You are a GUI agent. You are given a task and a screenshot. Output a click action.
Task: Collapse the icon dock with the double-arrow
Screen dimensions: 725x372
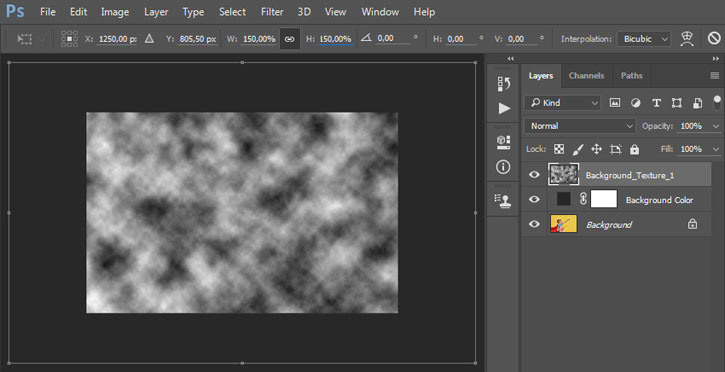(510, 59)
